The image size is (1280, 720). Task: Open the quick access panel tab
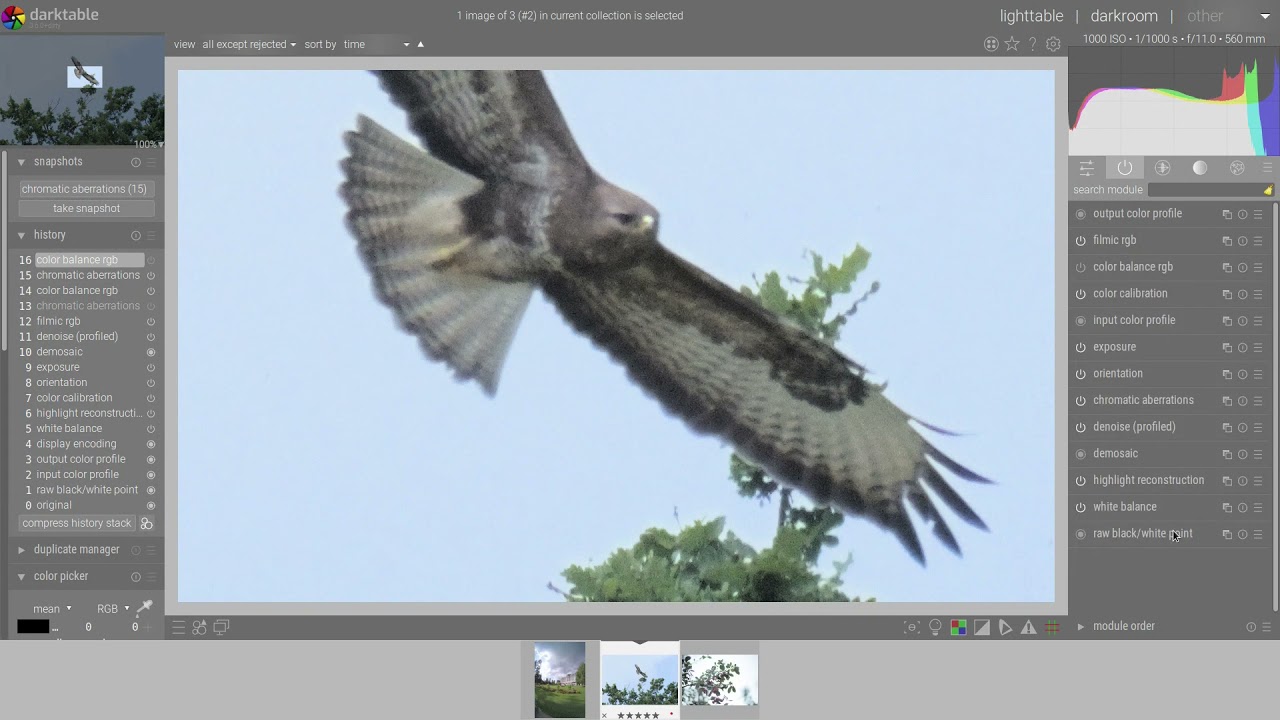point(1086,168)
